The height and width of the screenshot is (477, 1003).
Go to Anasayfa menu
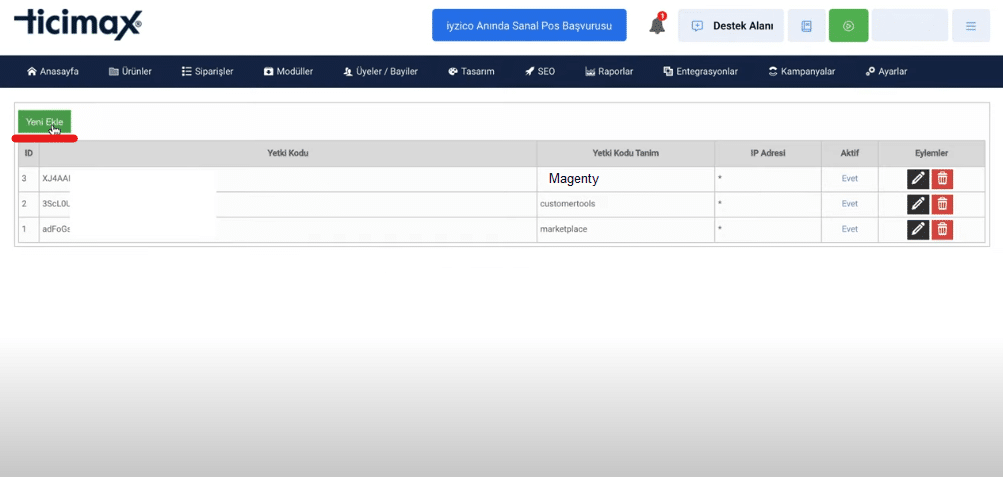[x=52, y=72]
